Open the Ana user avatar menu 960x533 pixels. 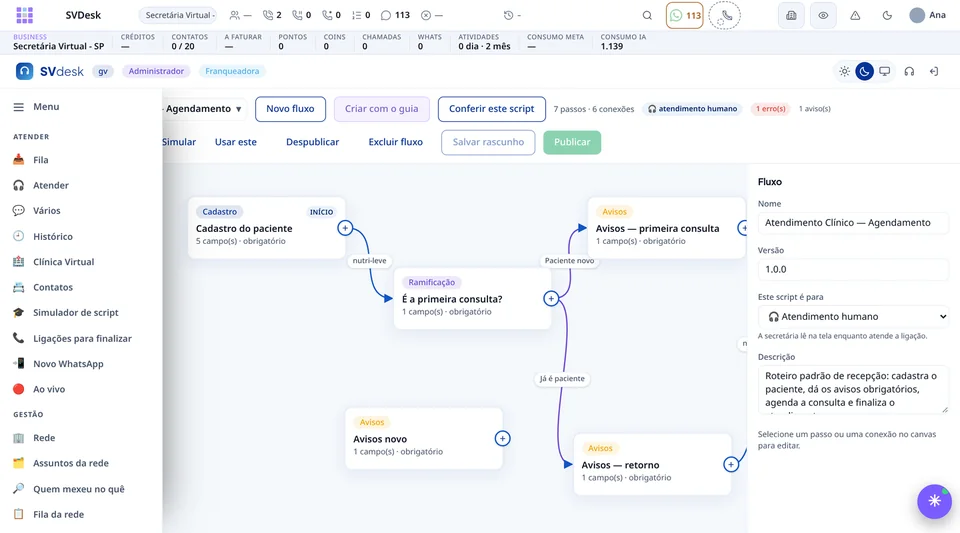tap(928, 15)
